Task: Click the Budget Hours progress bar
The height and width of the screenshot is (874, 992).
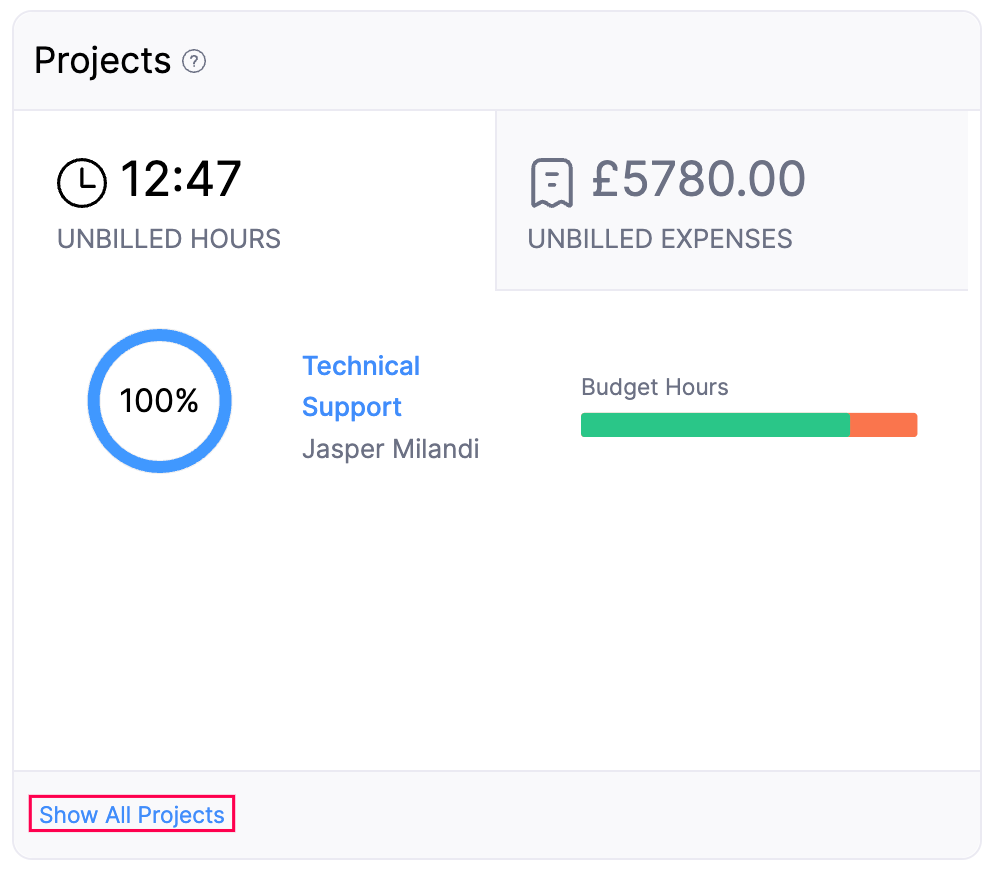Action: pos(749,424)
